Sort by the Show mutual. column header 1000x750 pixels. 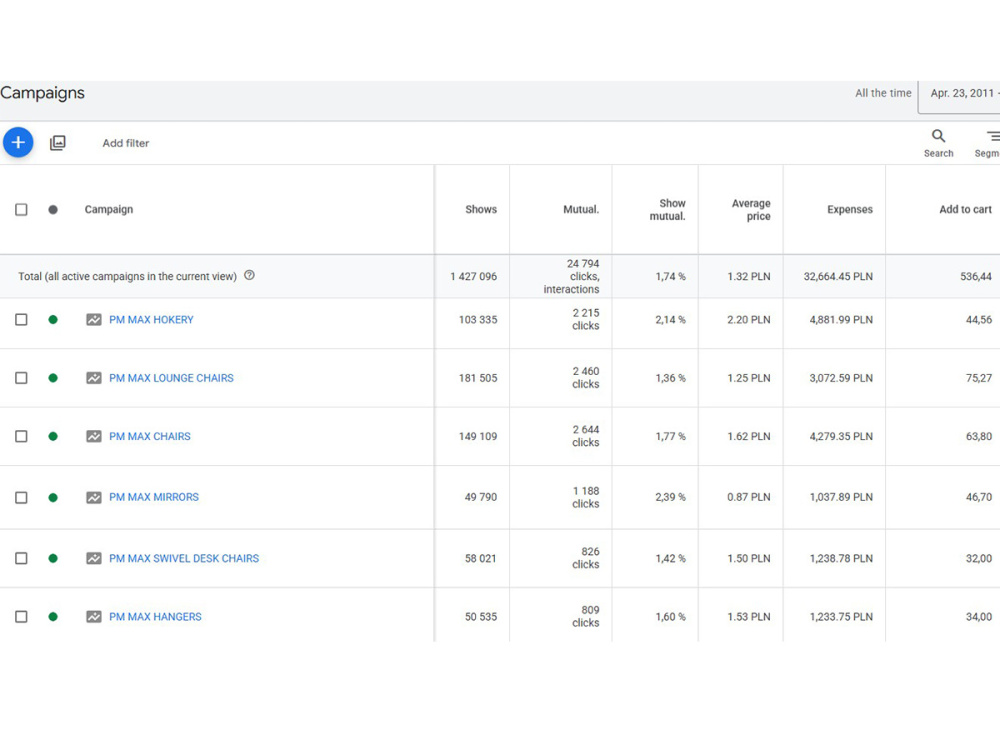[668, 210]
